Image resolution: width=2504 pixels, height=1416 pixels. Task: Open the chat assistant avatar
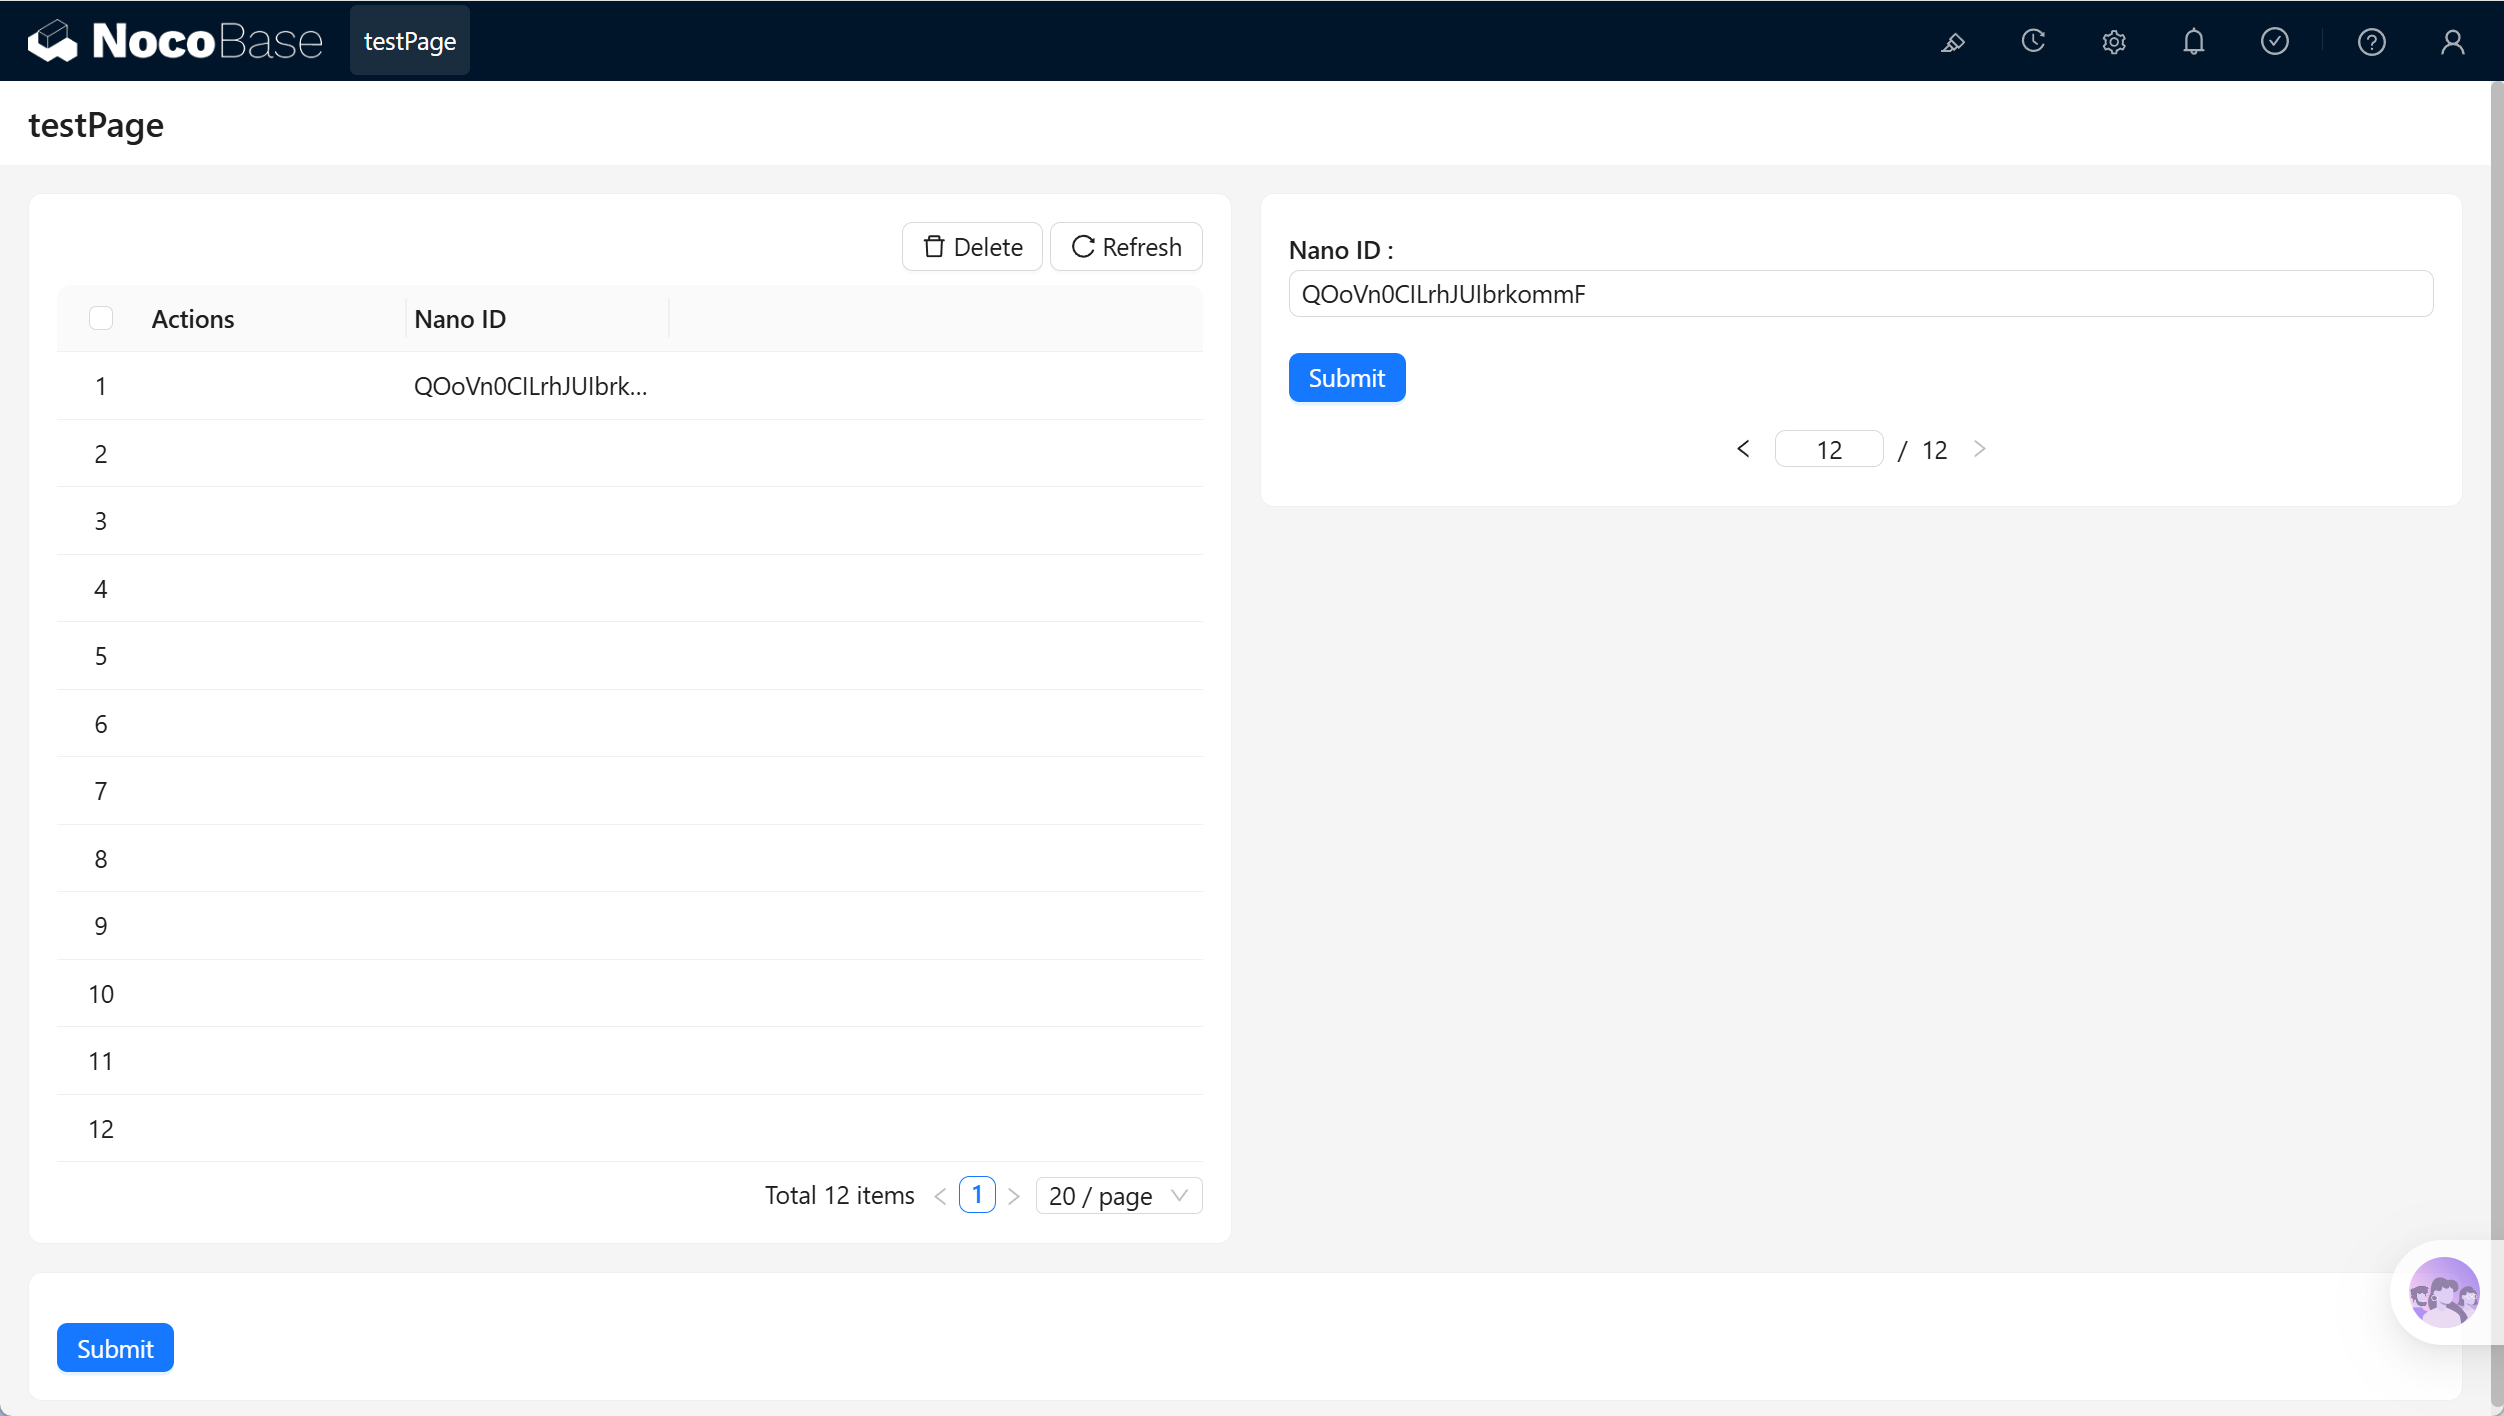(2444, 1292)
